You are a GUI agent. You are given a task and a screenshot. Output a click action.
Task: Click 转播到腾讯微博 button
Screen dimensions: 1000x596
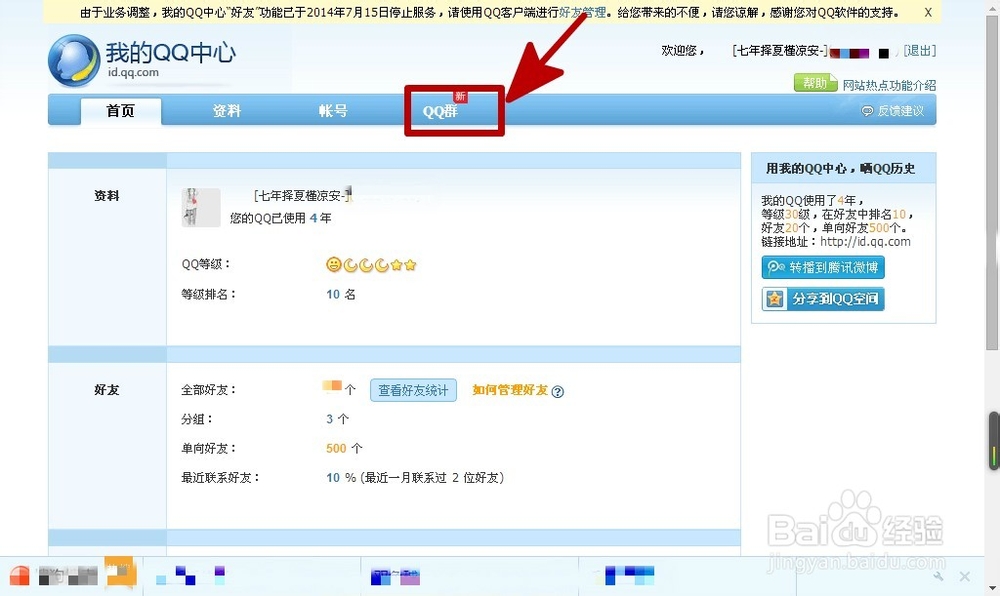point(823,268)
